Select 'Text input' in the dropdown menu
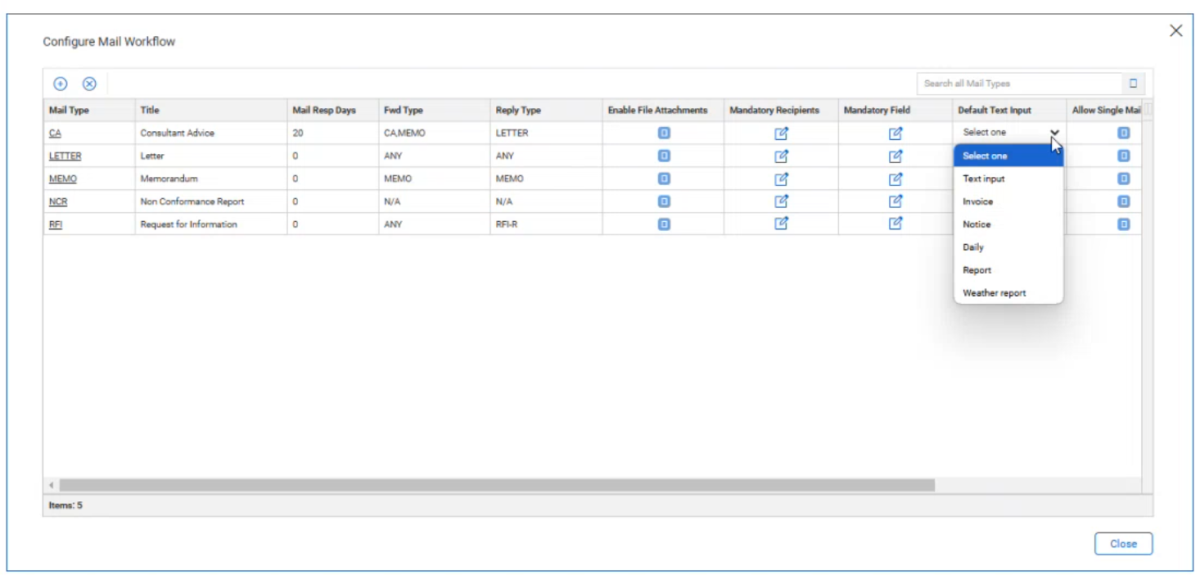 click(x=984, y=179)
